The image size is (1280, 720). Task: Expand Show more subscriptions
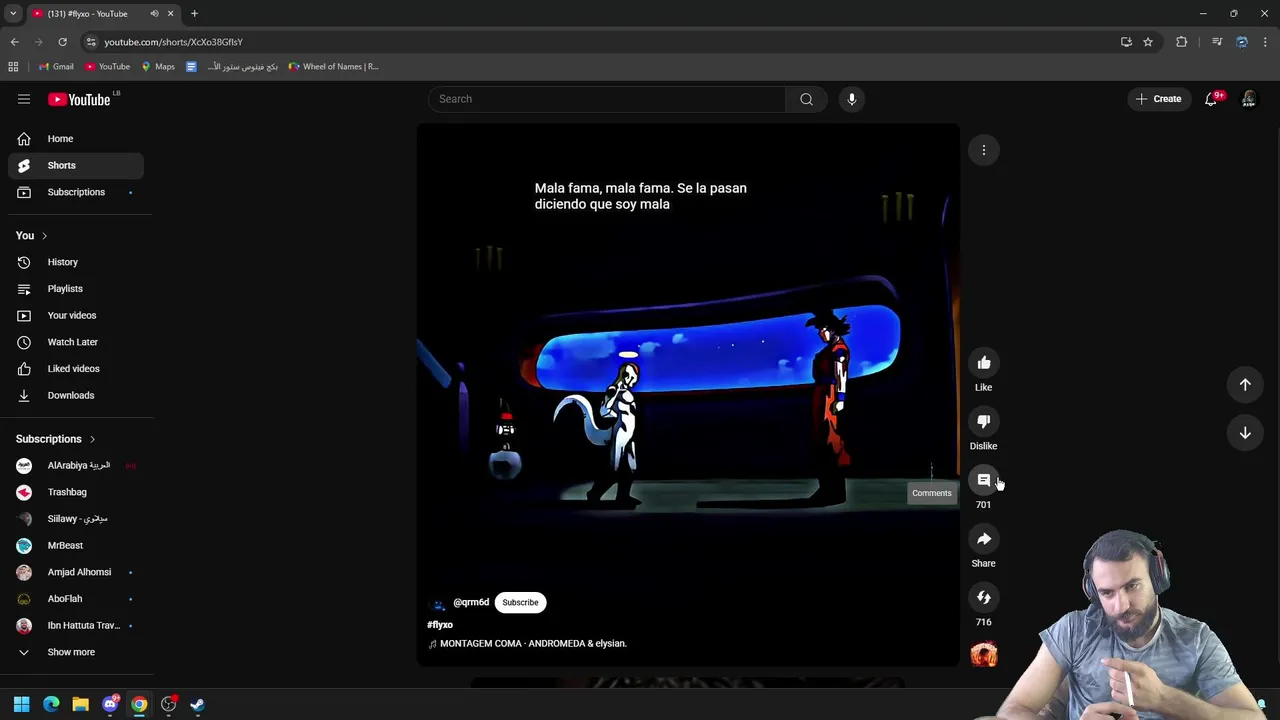pos(76,652)
